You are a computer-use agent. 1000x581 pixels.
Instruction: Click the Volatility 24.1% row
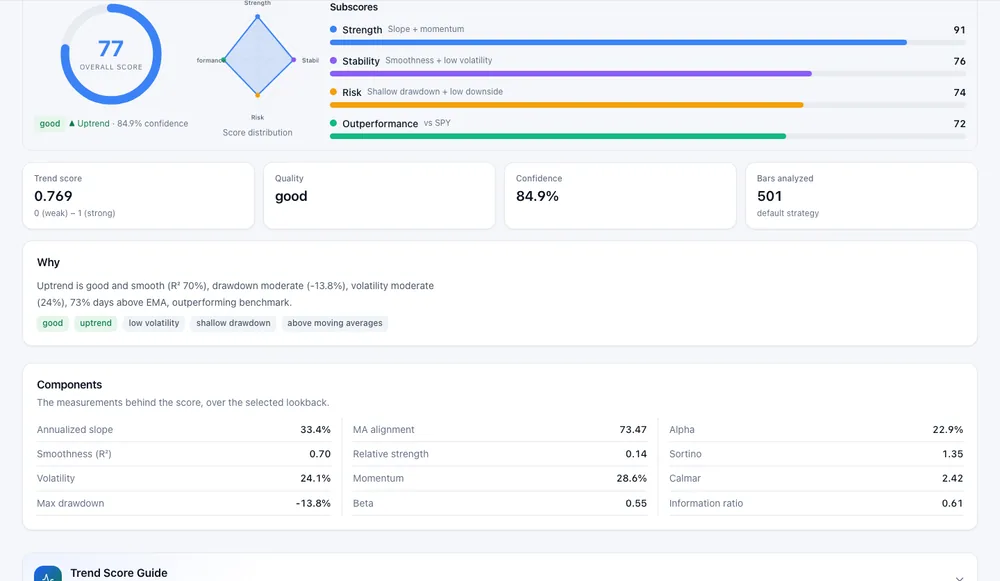184,478
